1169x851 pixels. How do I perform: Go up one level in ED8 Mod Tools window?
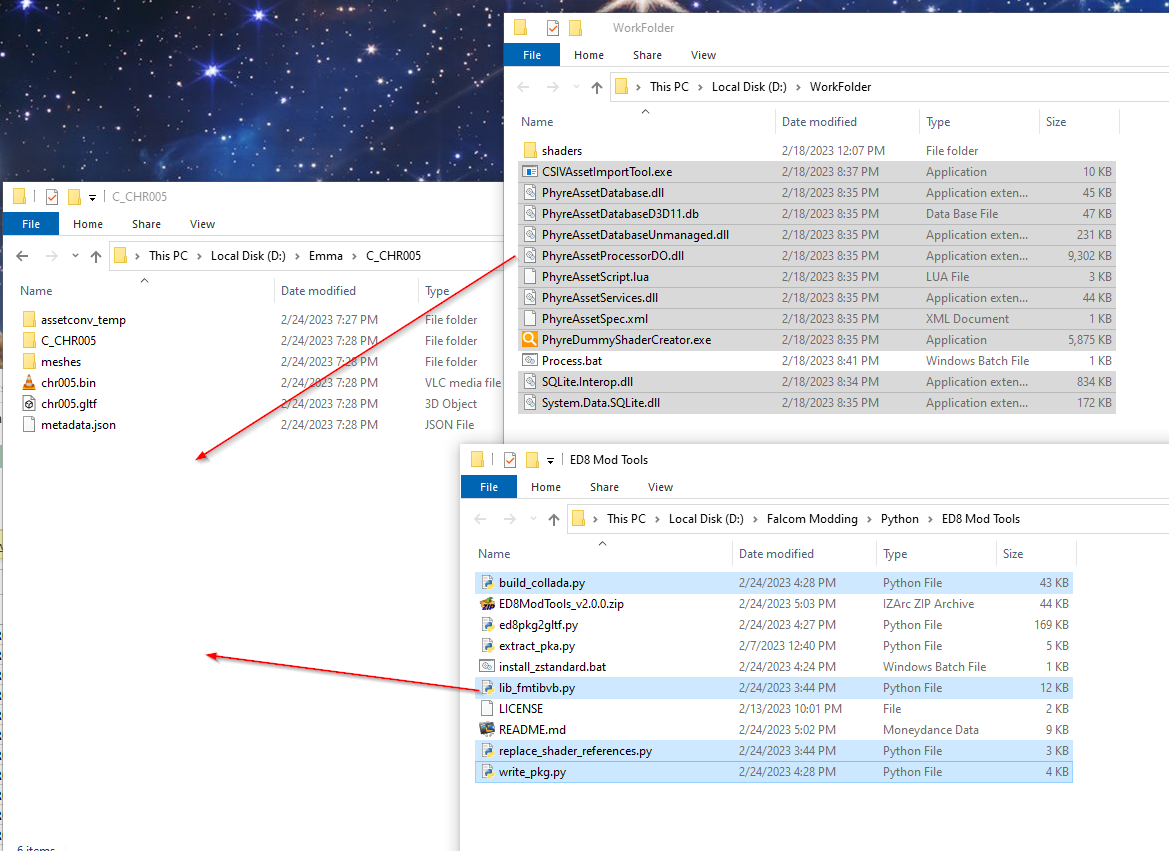pos(553,519)
